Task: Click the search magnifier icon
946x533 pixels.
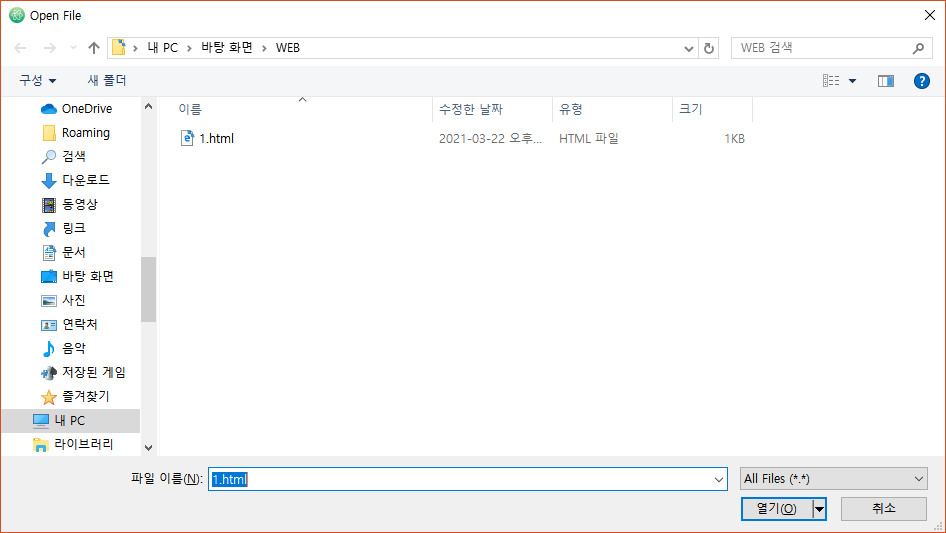Action: click(x=918, y=48)
